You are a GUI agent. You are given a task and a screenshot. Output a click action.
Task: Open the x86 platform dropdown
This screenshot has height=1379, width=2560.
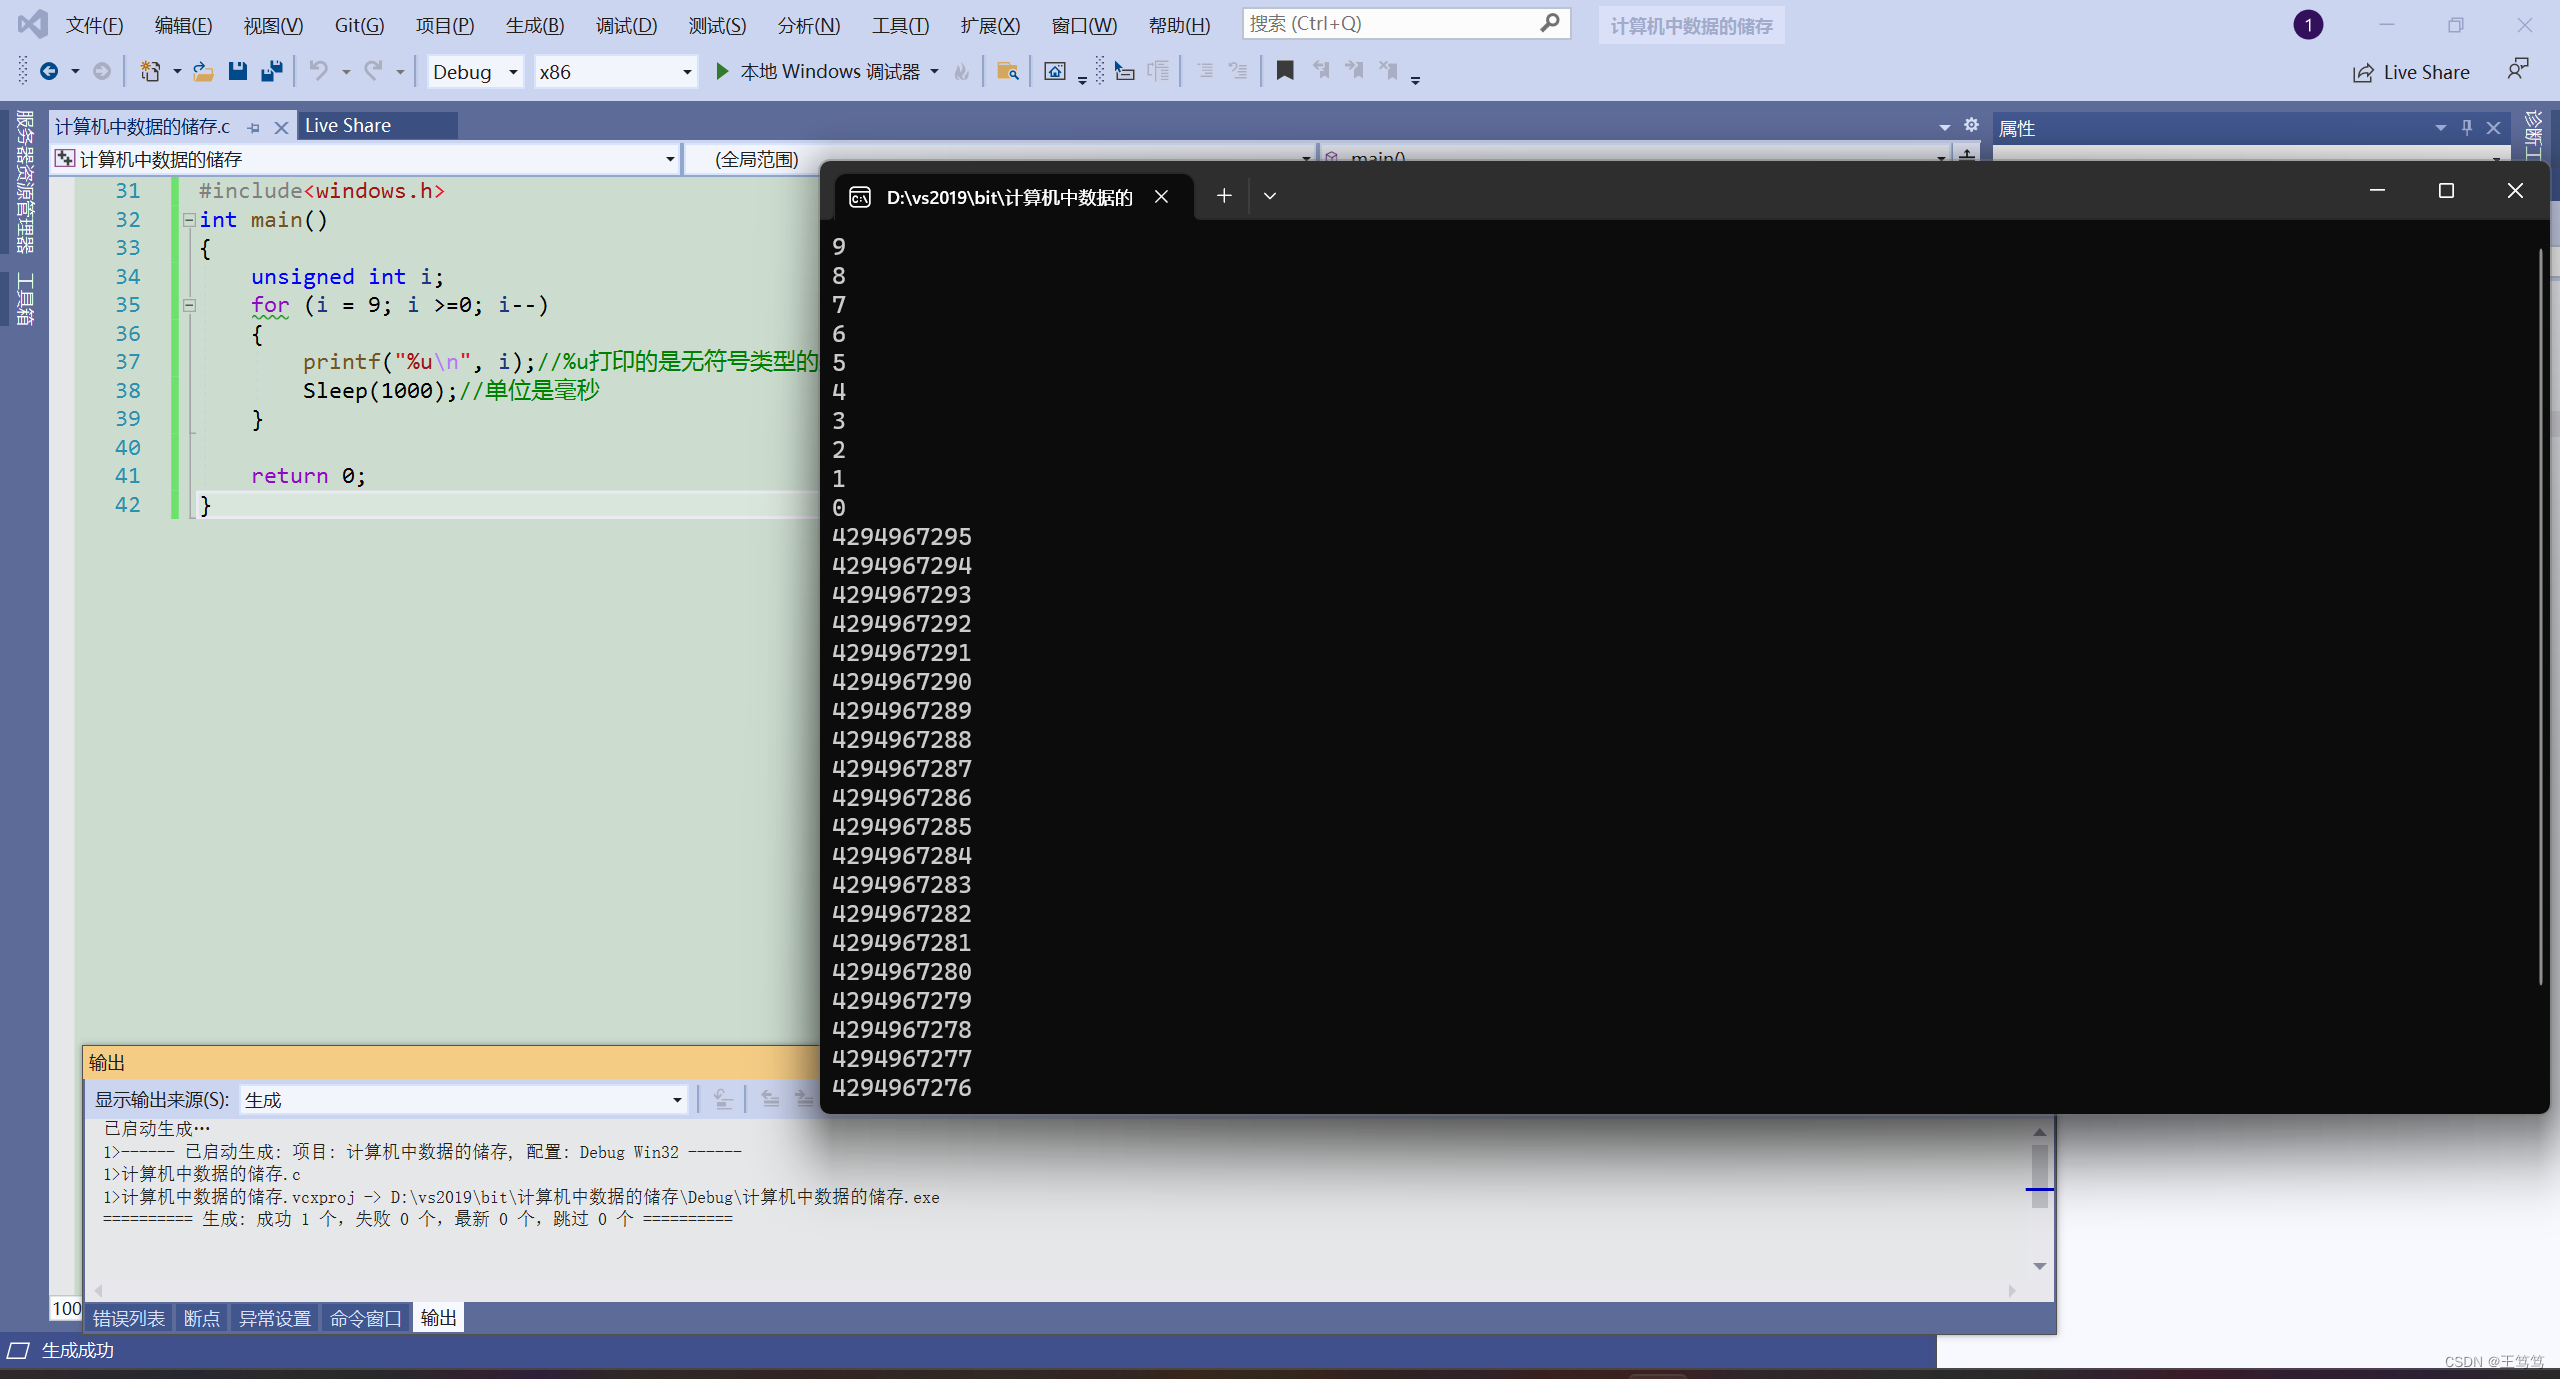[x=615, y=72]
